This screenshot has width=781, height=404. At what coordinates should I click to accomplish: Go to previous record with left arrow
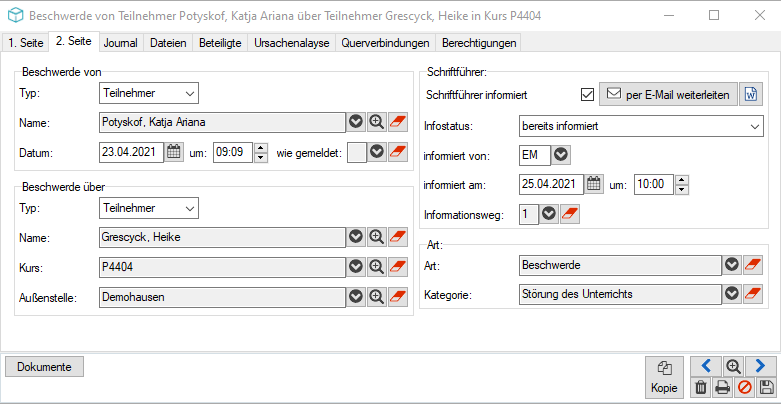[706, 366]
